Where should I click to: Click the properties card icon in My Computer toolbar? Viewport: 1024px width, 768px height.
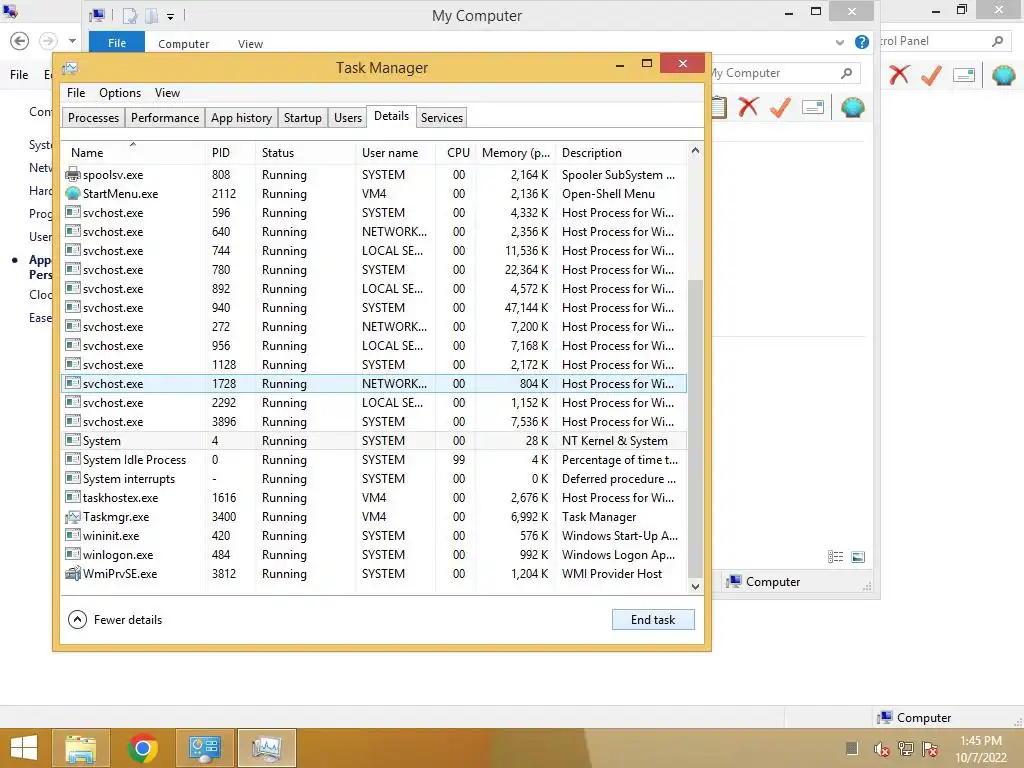pos(813,107)
